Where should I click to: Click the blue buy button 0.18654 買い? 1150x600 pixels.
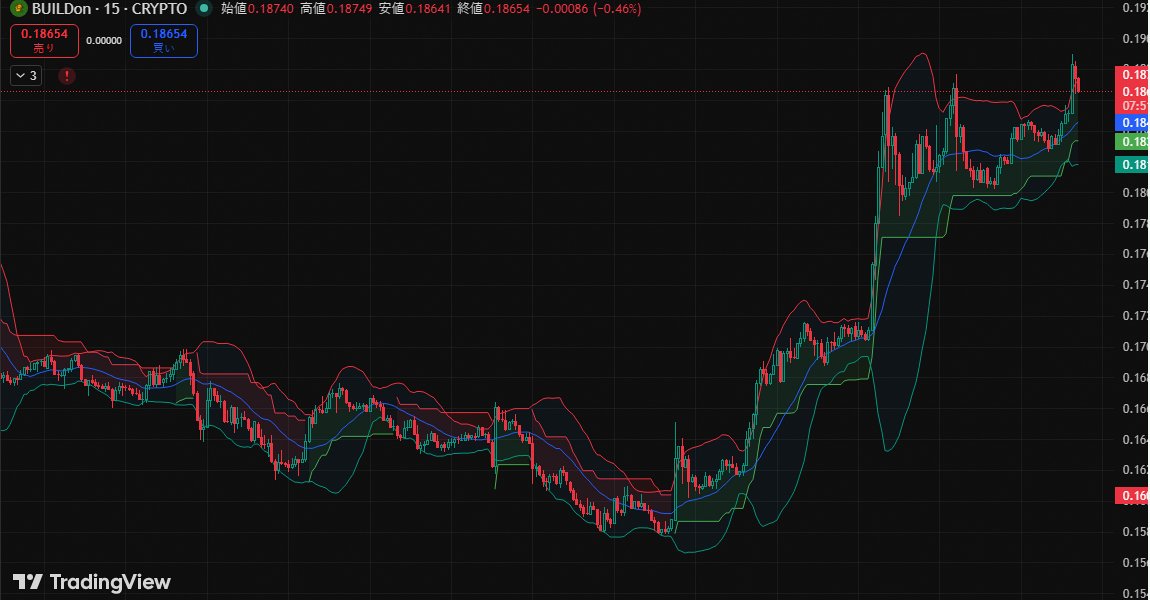click(164, 40)
